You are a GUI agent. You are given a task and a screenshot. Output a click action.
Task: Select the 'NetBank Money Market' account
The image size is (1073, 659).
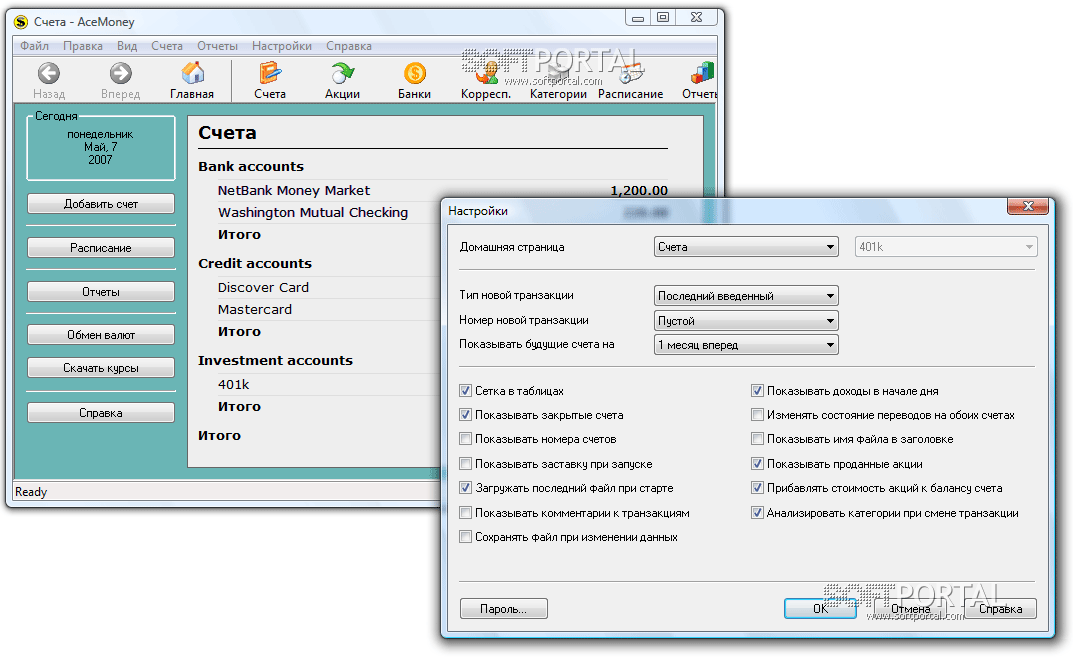coord(294,190)
